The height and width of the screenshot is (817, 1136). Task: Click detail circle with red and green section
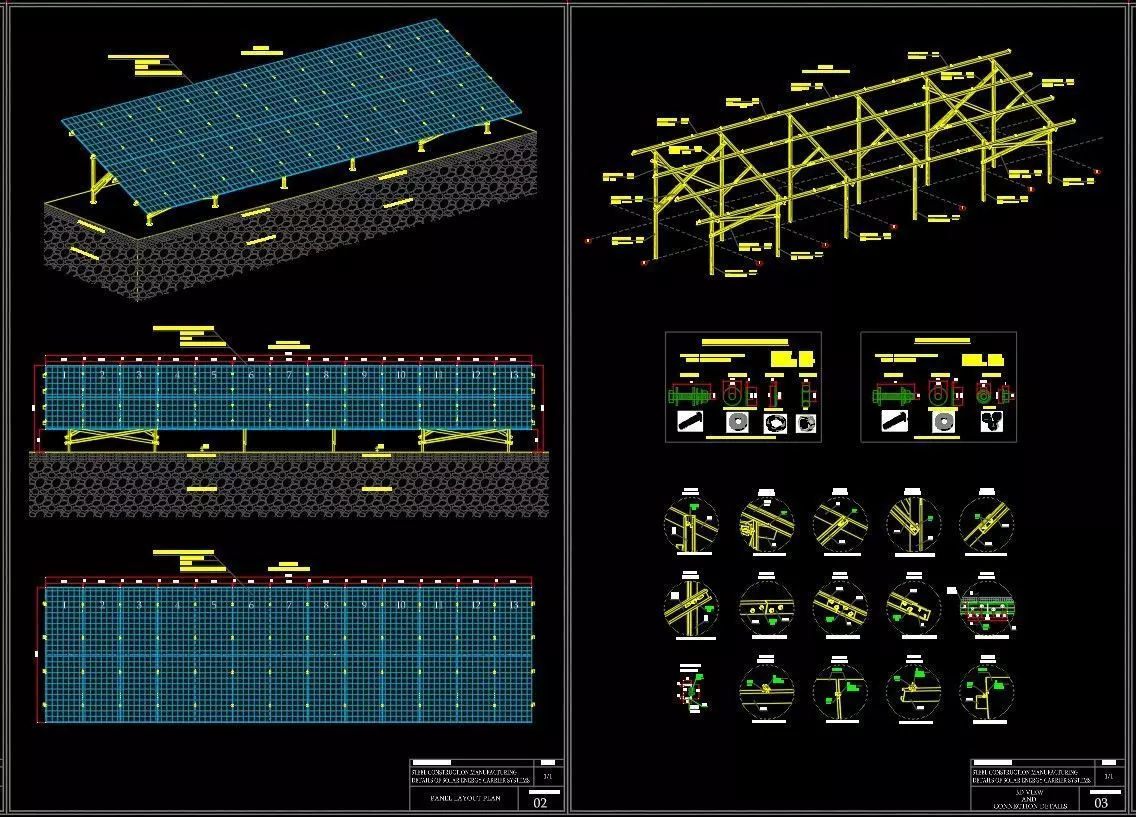tap(986, 608)
